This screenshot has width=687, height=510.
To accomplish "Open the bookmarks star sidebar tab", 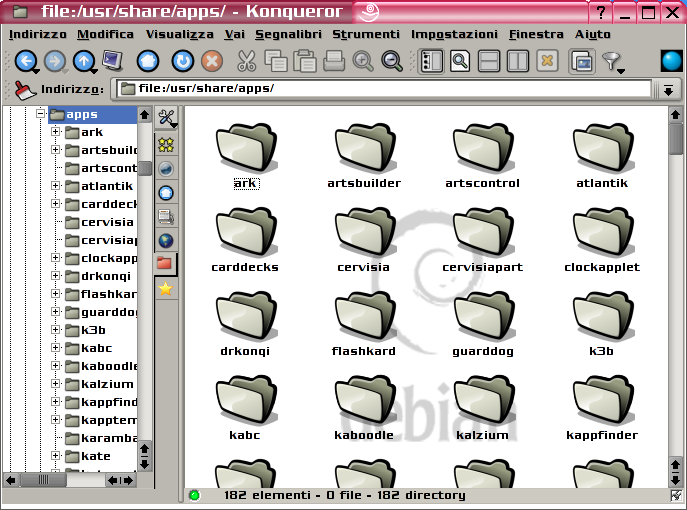I will [x=166, y=289].
